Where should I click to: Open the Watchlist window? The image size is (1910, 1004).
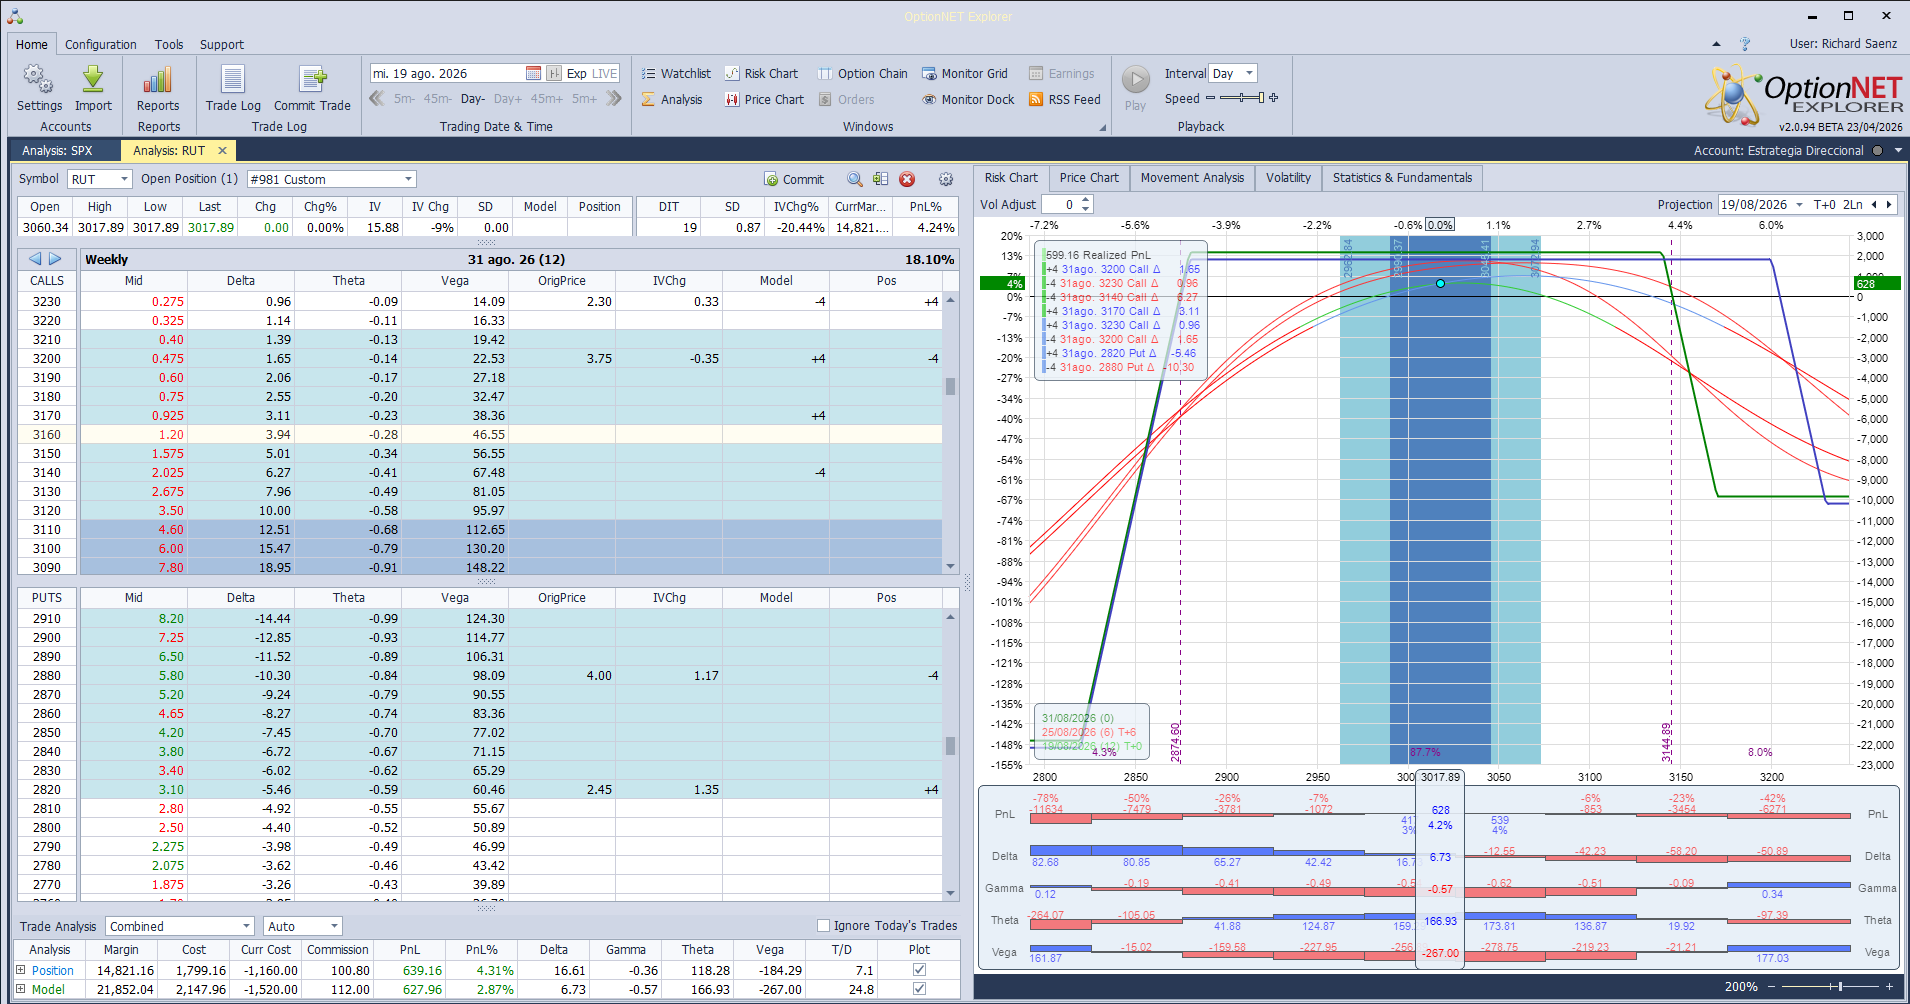676,73
